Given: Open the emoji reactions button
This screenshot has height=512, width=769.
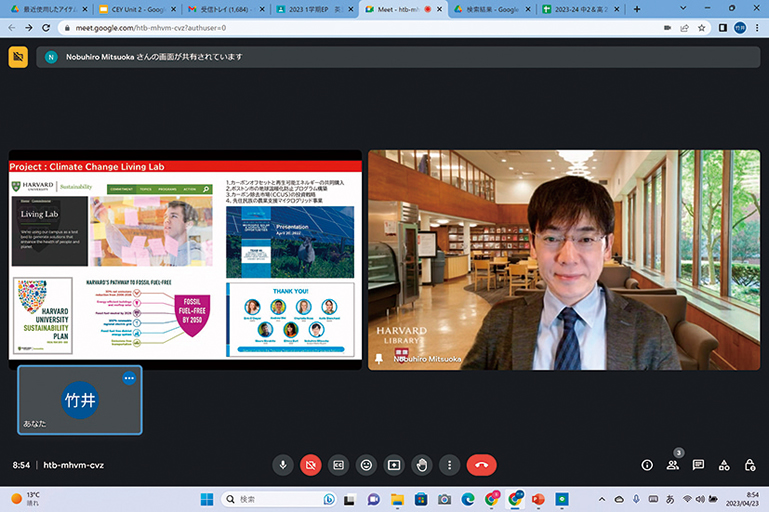Looking at the screenshot, I should click(x=366, y=465).
